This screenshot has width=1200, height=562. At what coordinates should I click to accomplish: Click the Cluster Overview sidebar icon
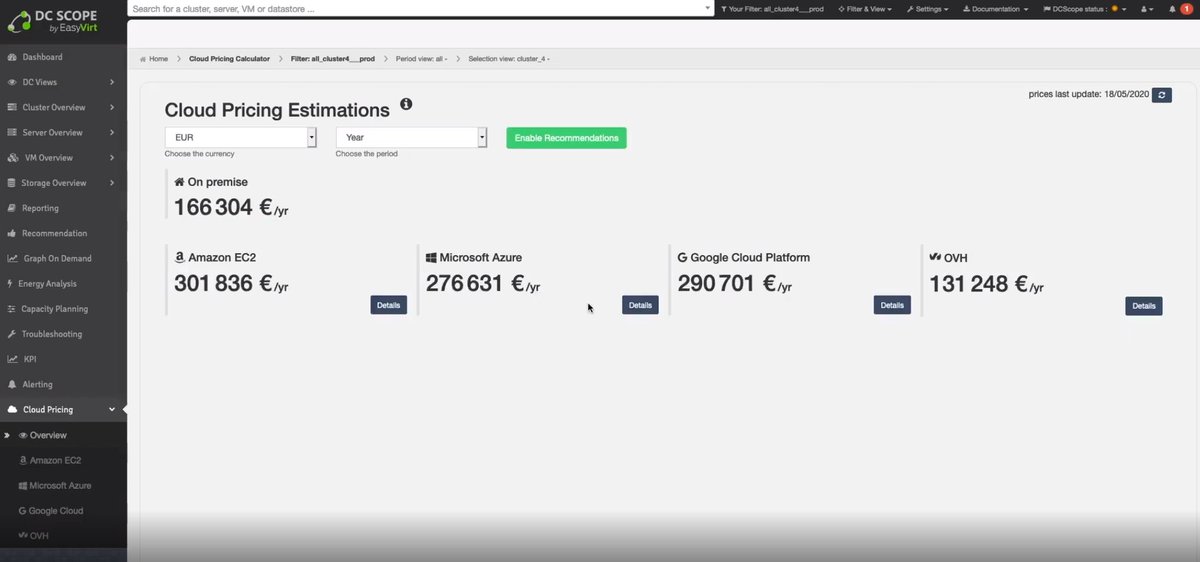pyautogui.click(x=12, y=107)
